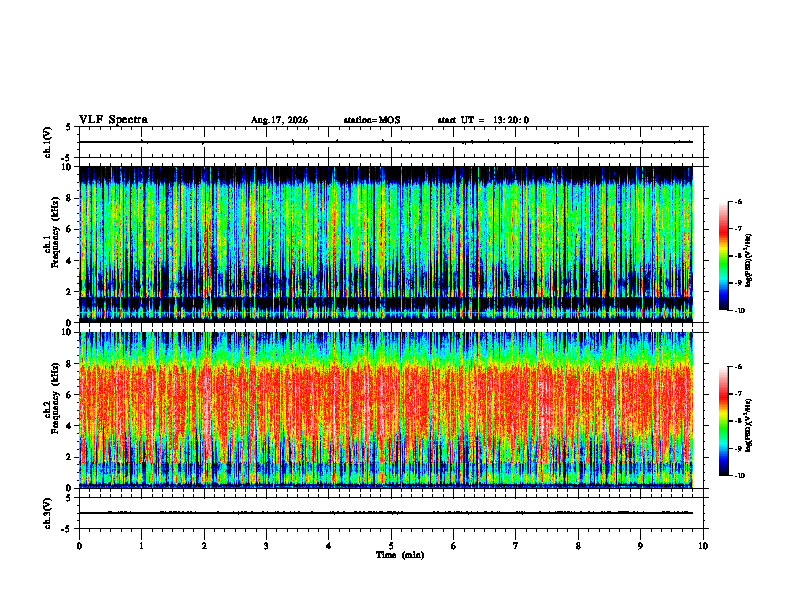This screenshot has height=612, width=792.
Task: Click the "4" kHz tick of ch.1 frequency axis
Action: [x=70, y=260]
